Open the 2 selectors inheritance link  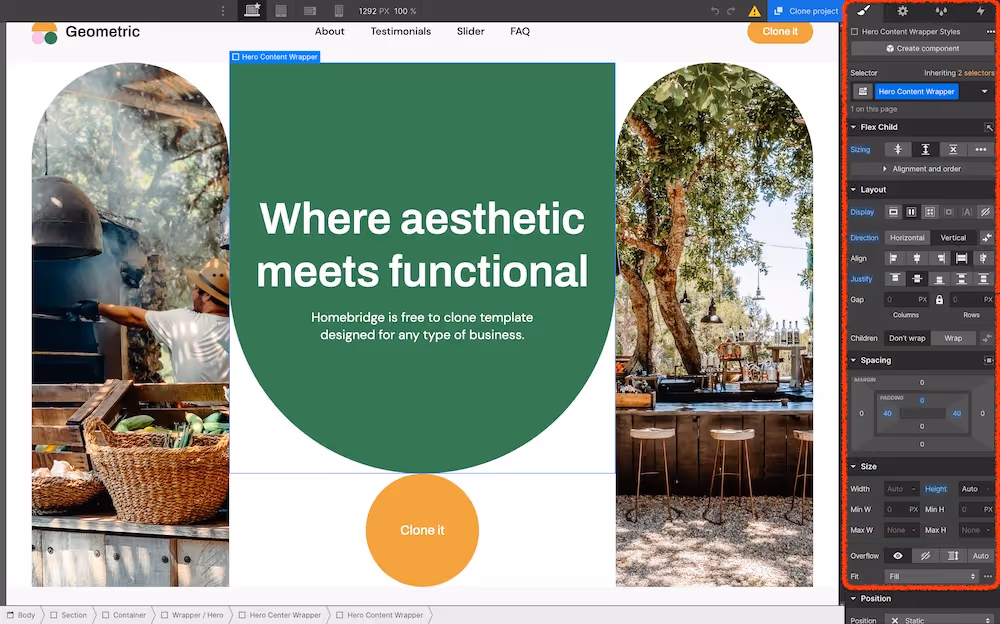(x=976, y=73)
